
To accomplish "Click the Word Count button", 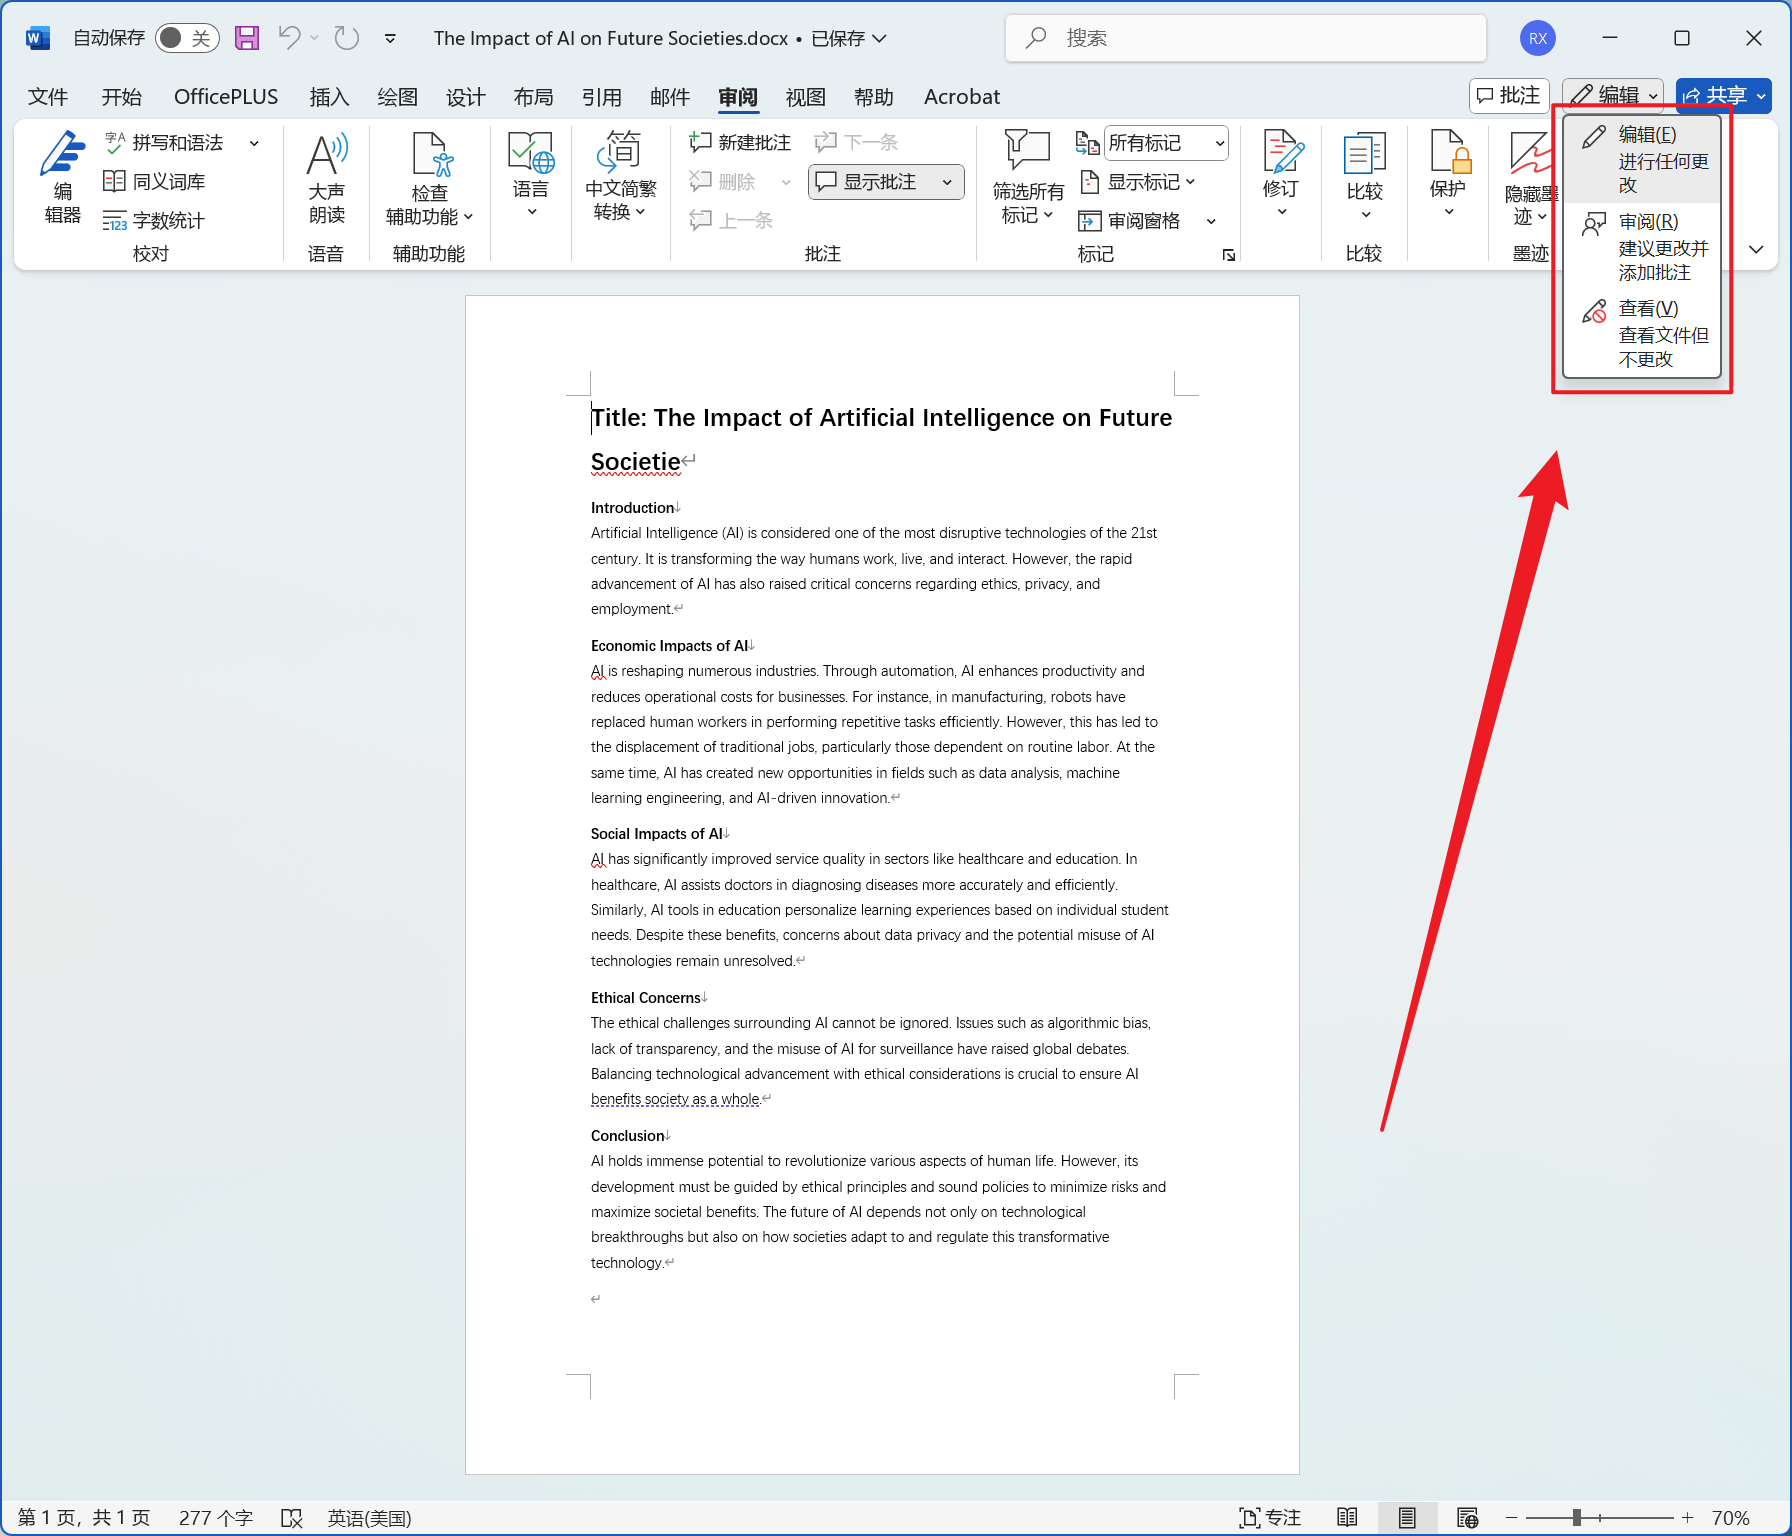I will (154, 221).
